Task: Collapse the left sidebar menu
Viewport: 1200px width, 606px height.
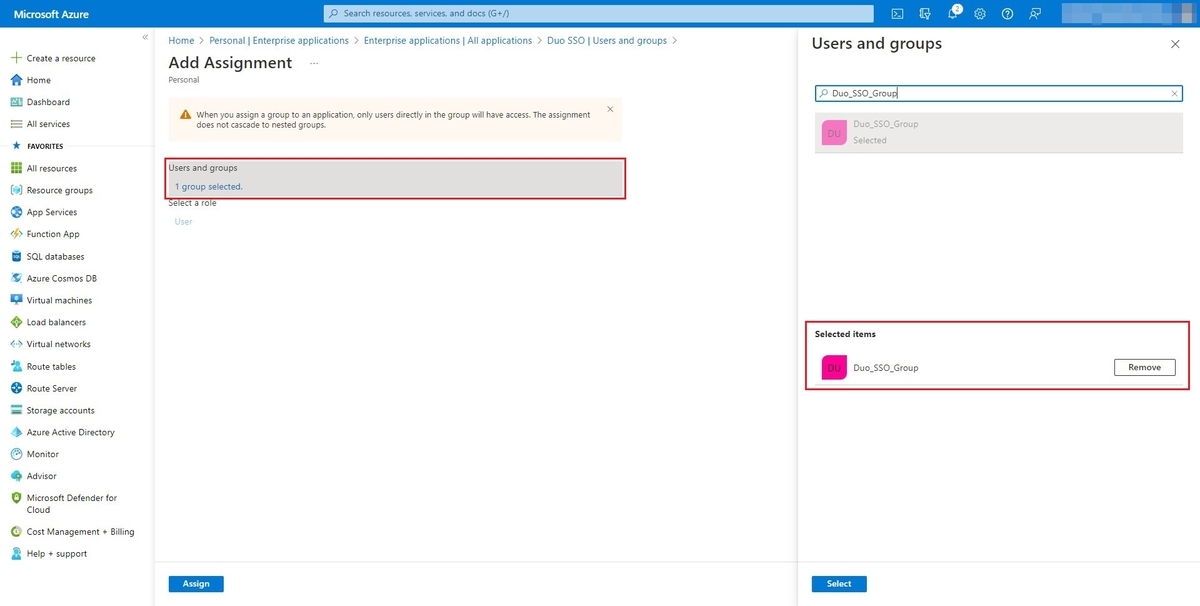Action: [x=145, y=37]
